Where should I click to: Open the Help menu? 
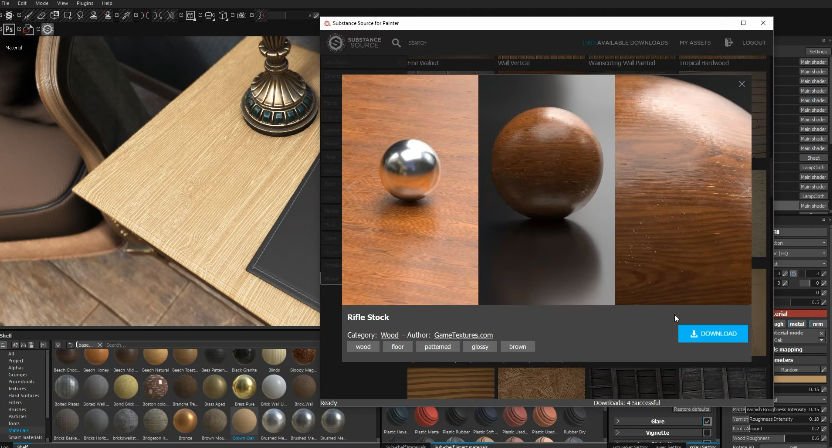pos(107,3)
